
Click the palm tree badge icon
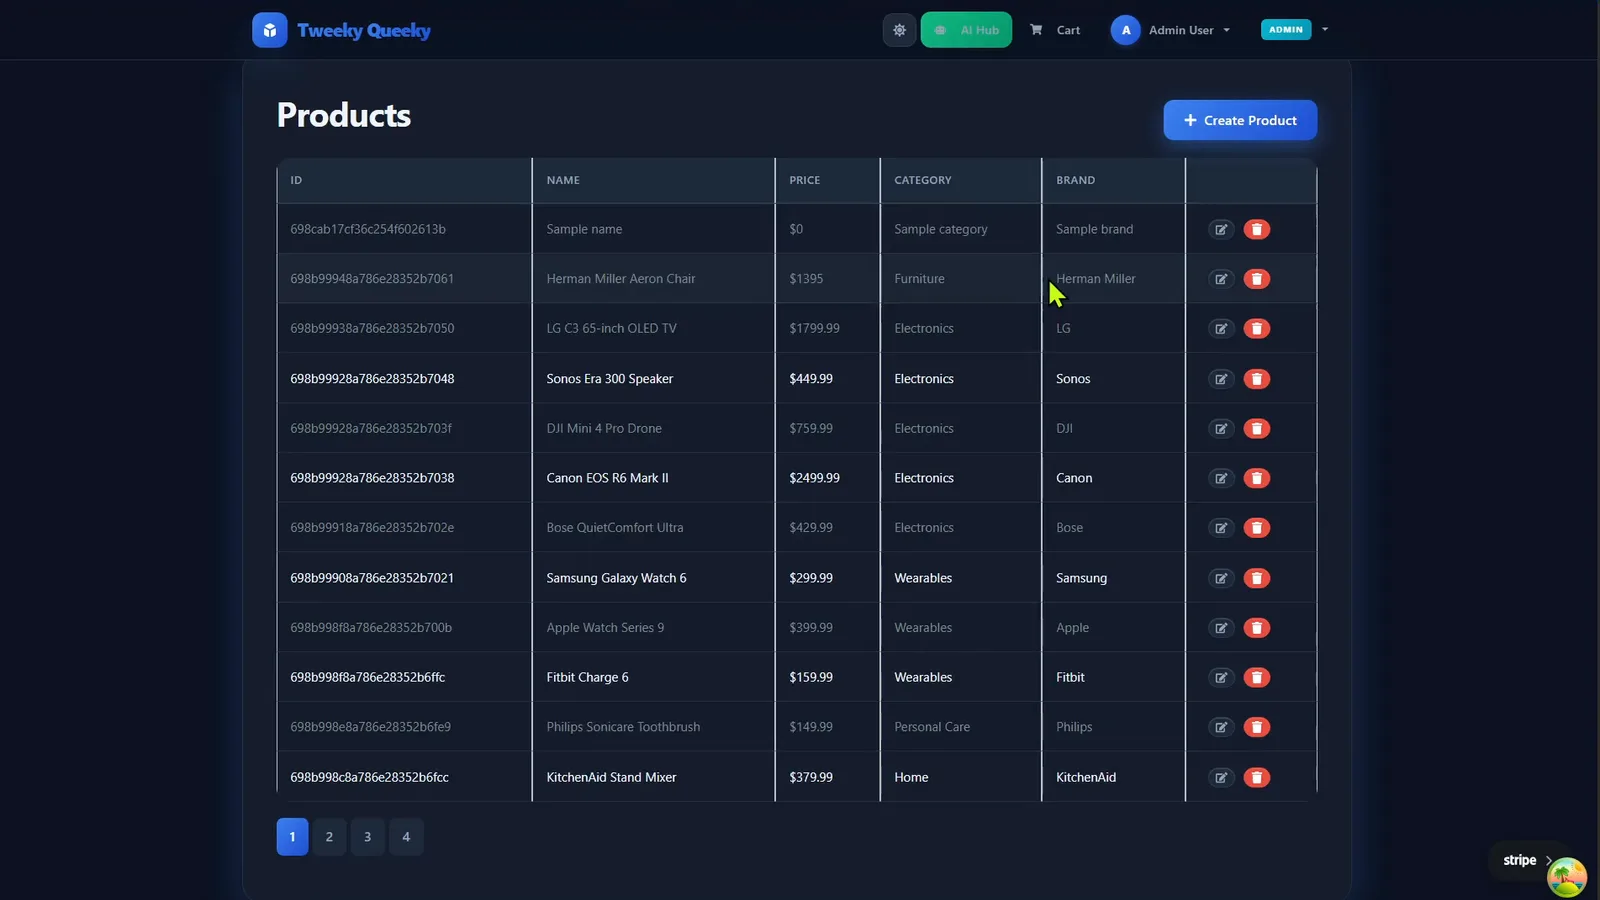click(x=1566, y=878)
